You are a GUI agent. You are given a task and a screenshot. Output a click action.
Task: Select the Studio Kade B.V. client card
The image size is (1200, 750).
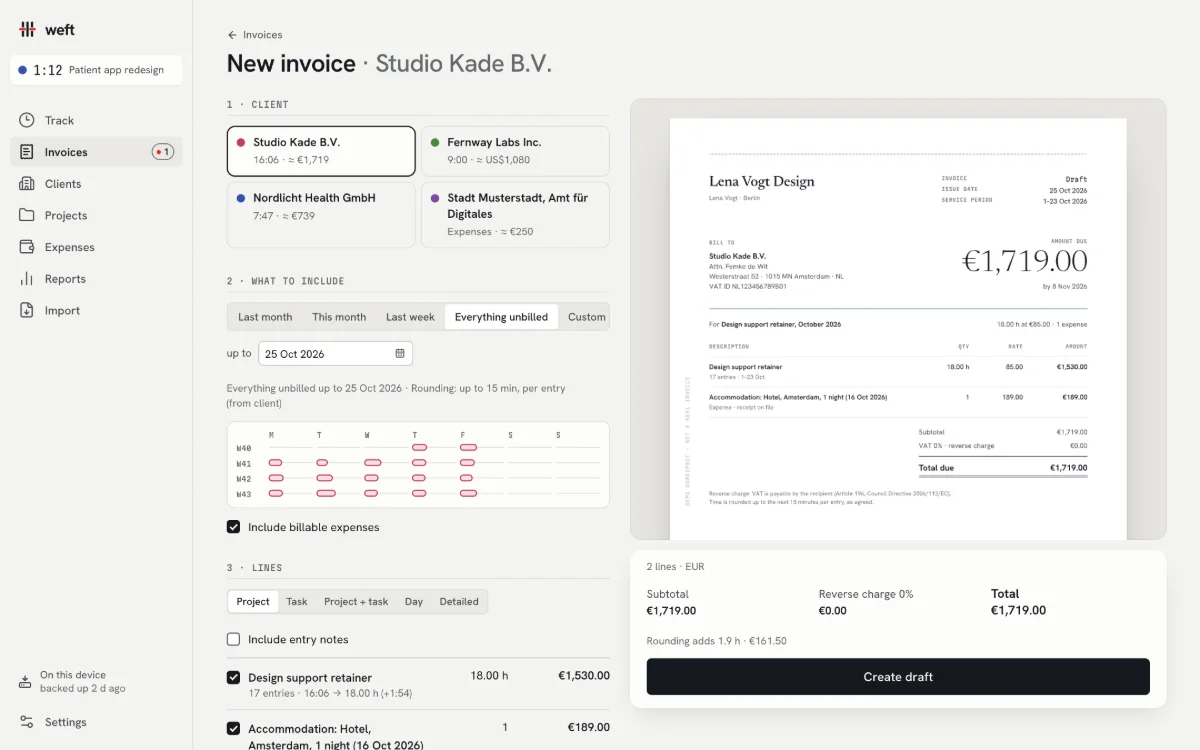(x=321, y=151)
